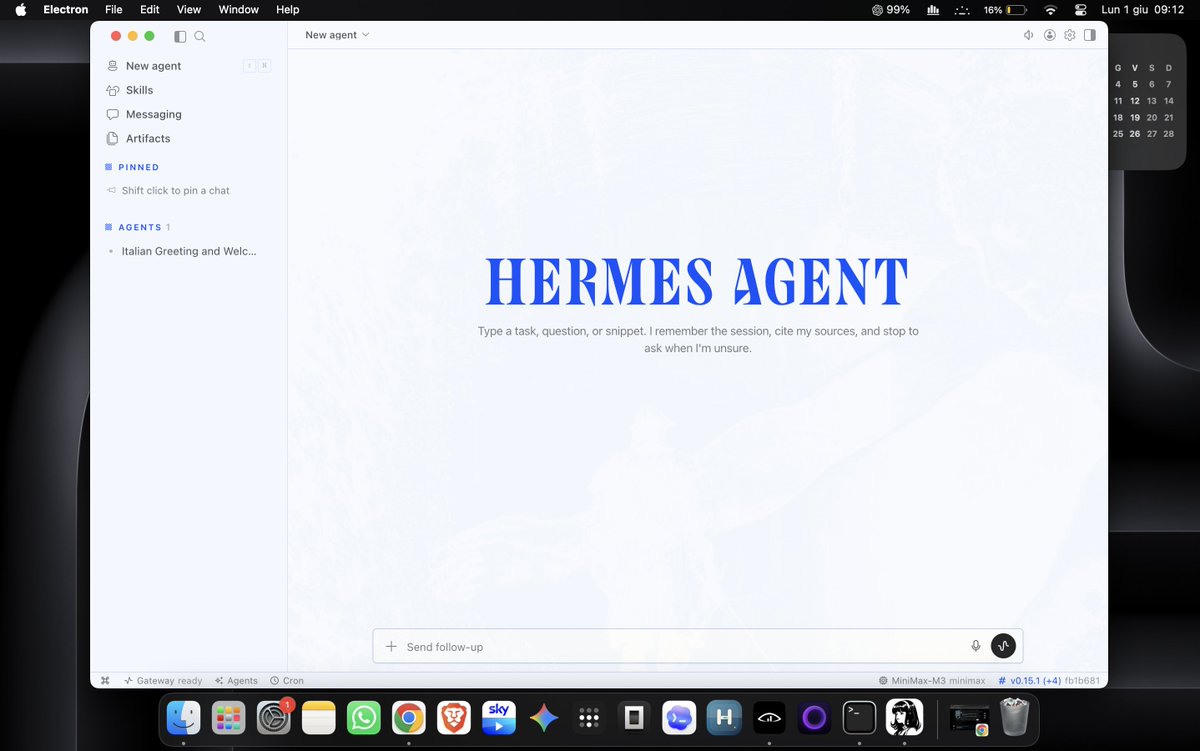Click the battery 16% indicator
Viewport: 1200px width, 751px height.
[1005, 10]
